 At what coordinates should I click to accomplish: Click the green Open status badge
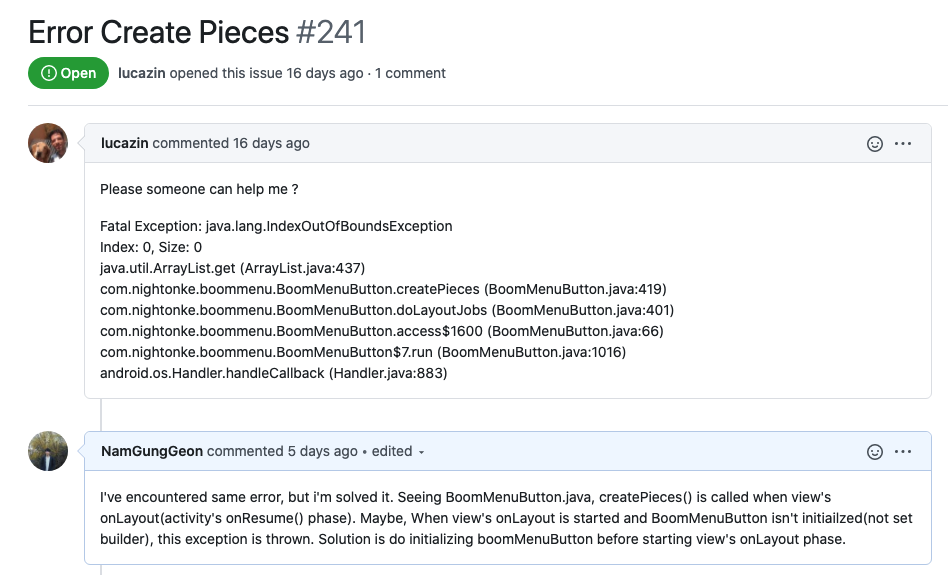[x=69, y=73]
